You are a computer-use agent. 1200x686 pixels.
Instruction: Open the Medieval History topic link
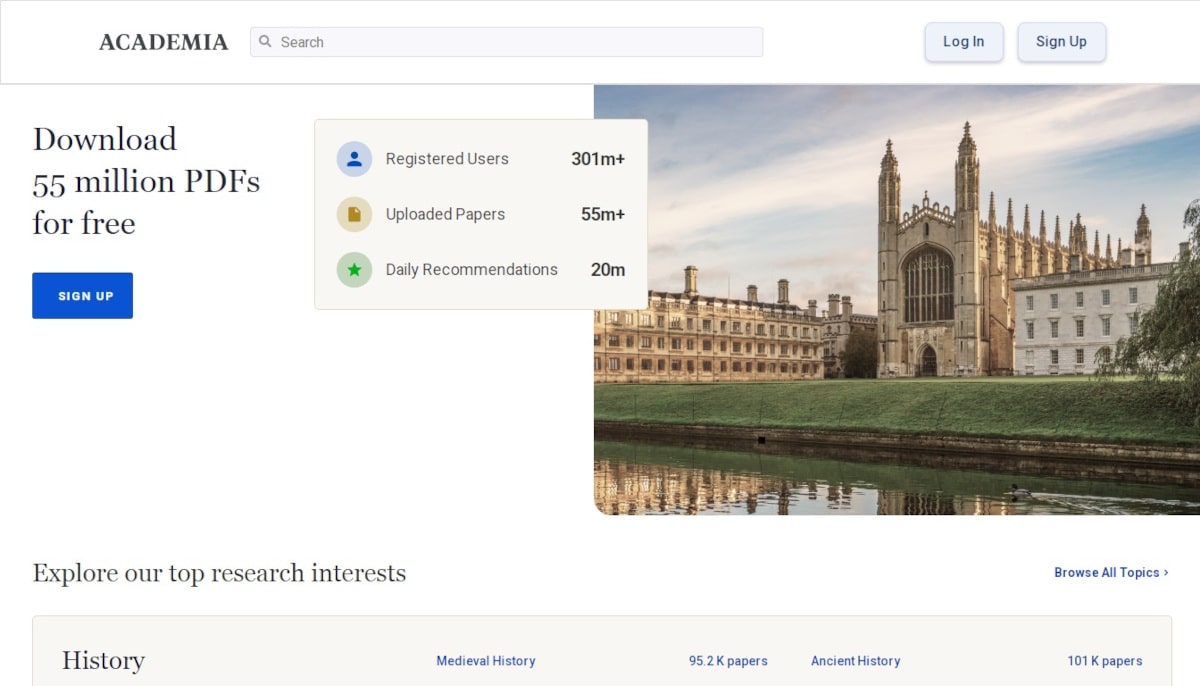tap(486, 661)
